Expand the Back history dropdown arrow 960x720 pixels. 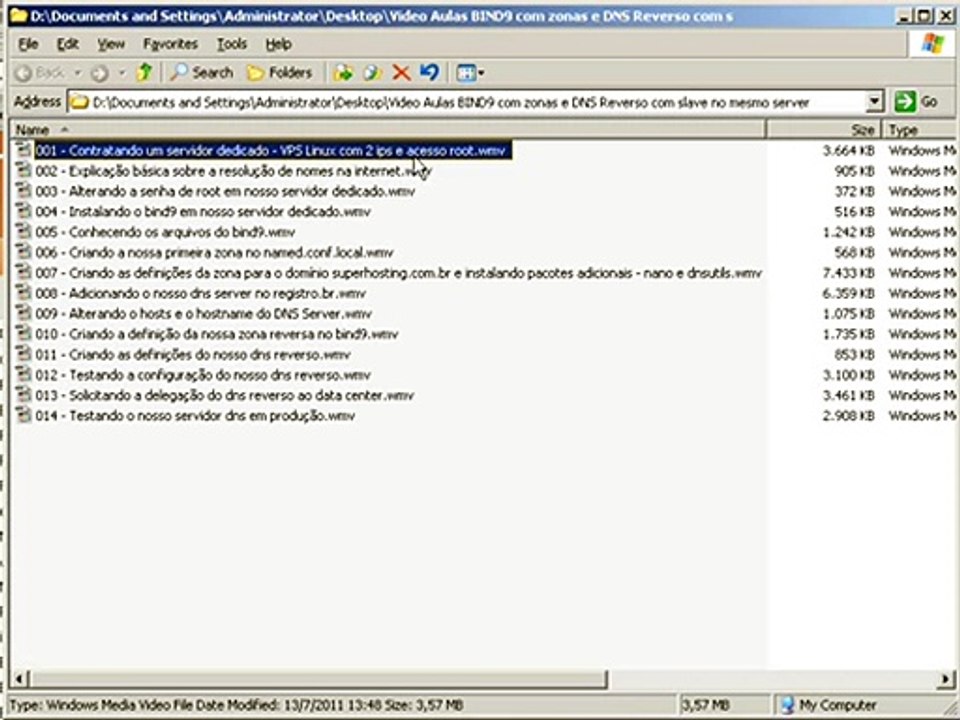[x=78, y=73]
